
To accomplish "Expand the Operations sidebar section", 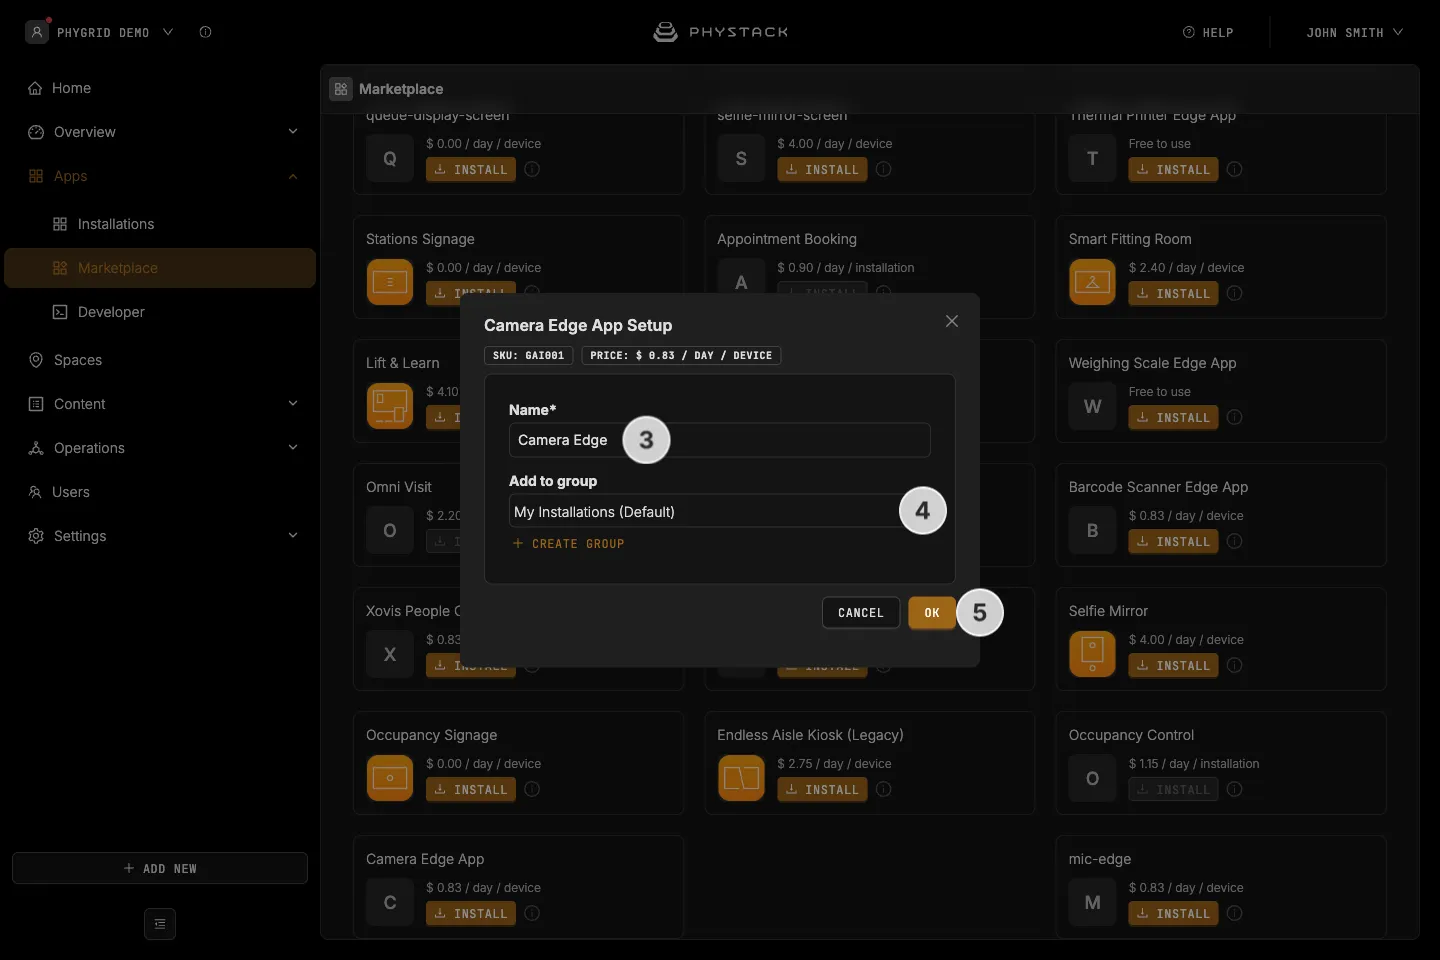I will click(293, 448).
